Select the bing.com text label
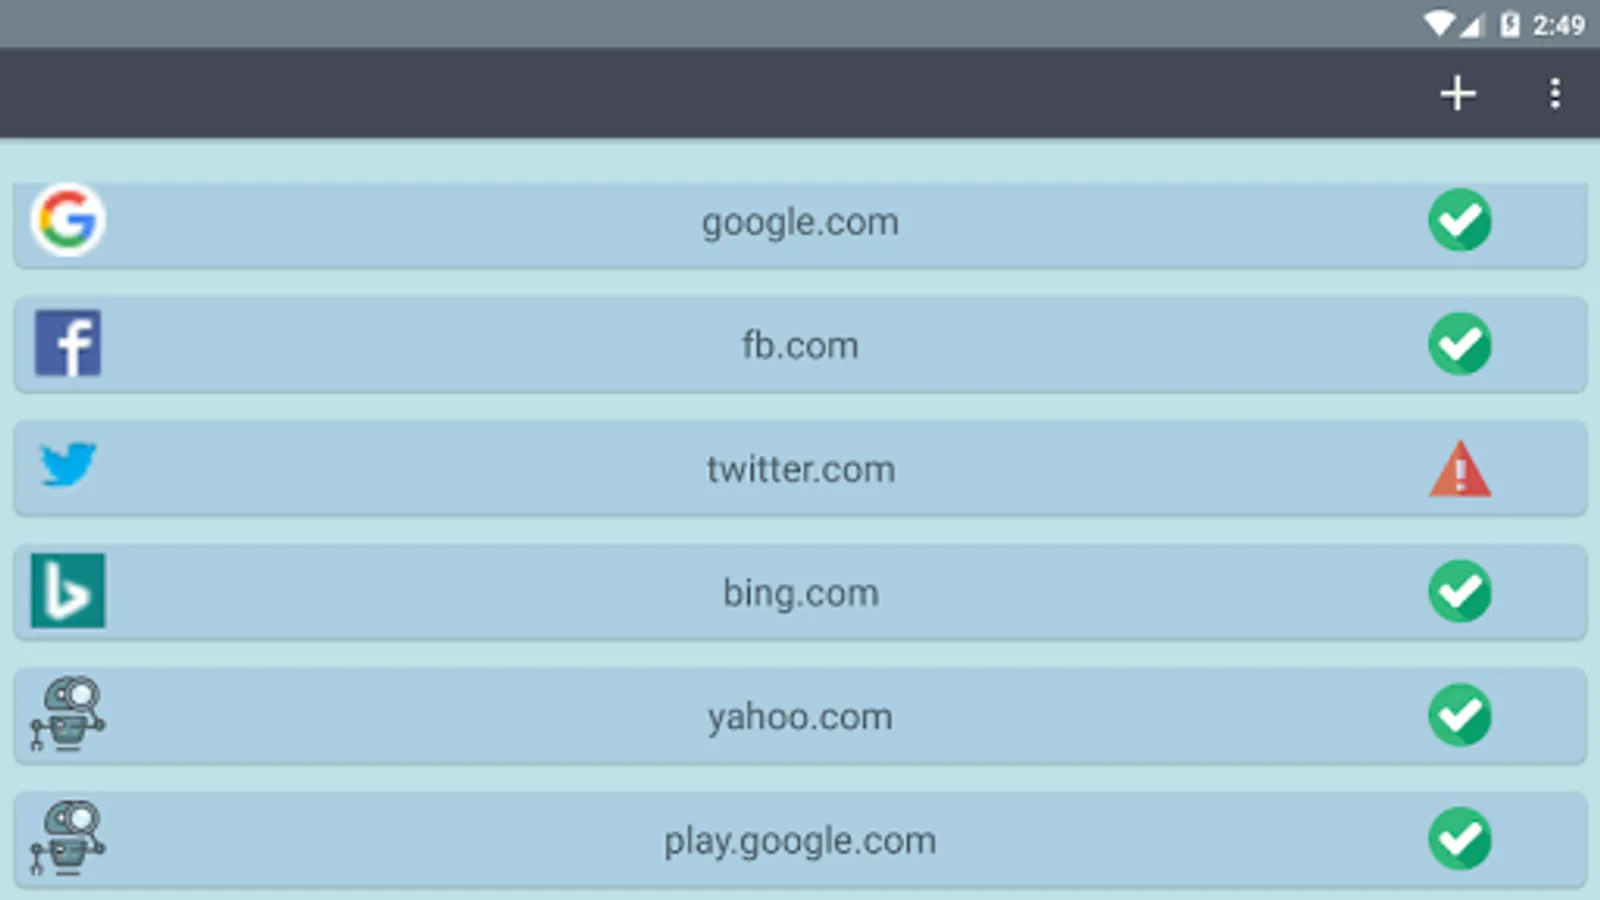The height and width of the screenshot is (900, 1600). pos(800,593)
